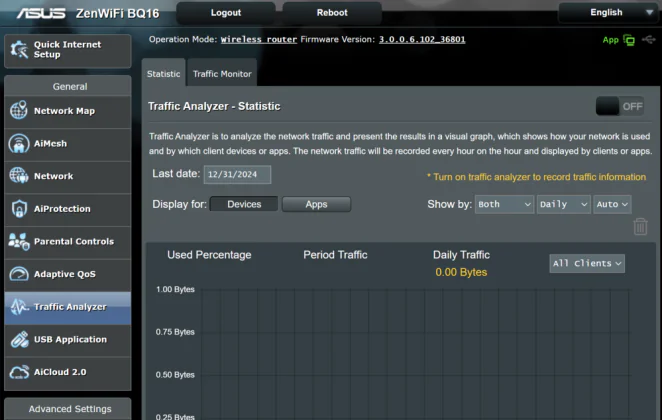Open the USB Application menu item
This screenshot has height=420, width=662.
tap(68, 339)
